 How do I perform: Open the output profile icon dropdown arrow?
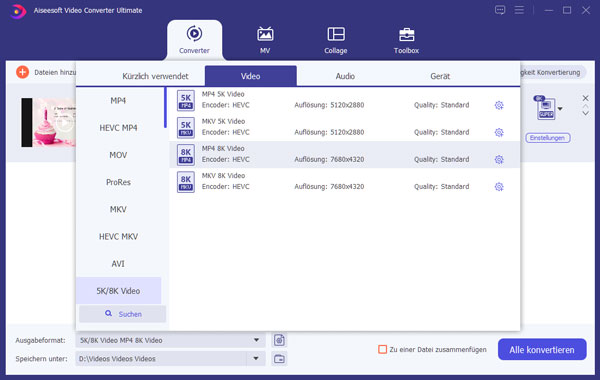(x=560, y=109)
